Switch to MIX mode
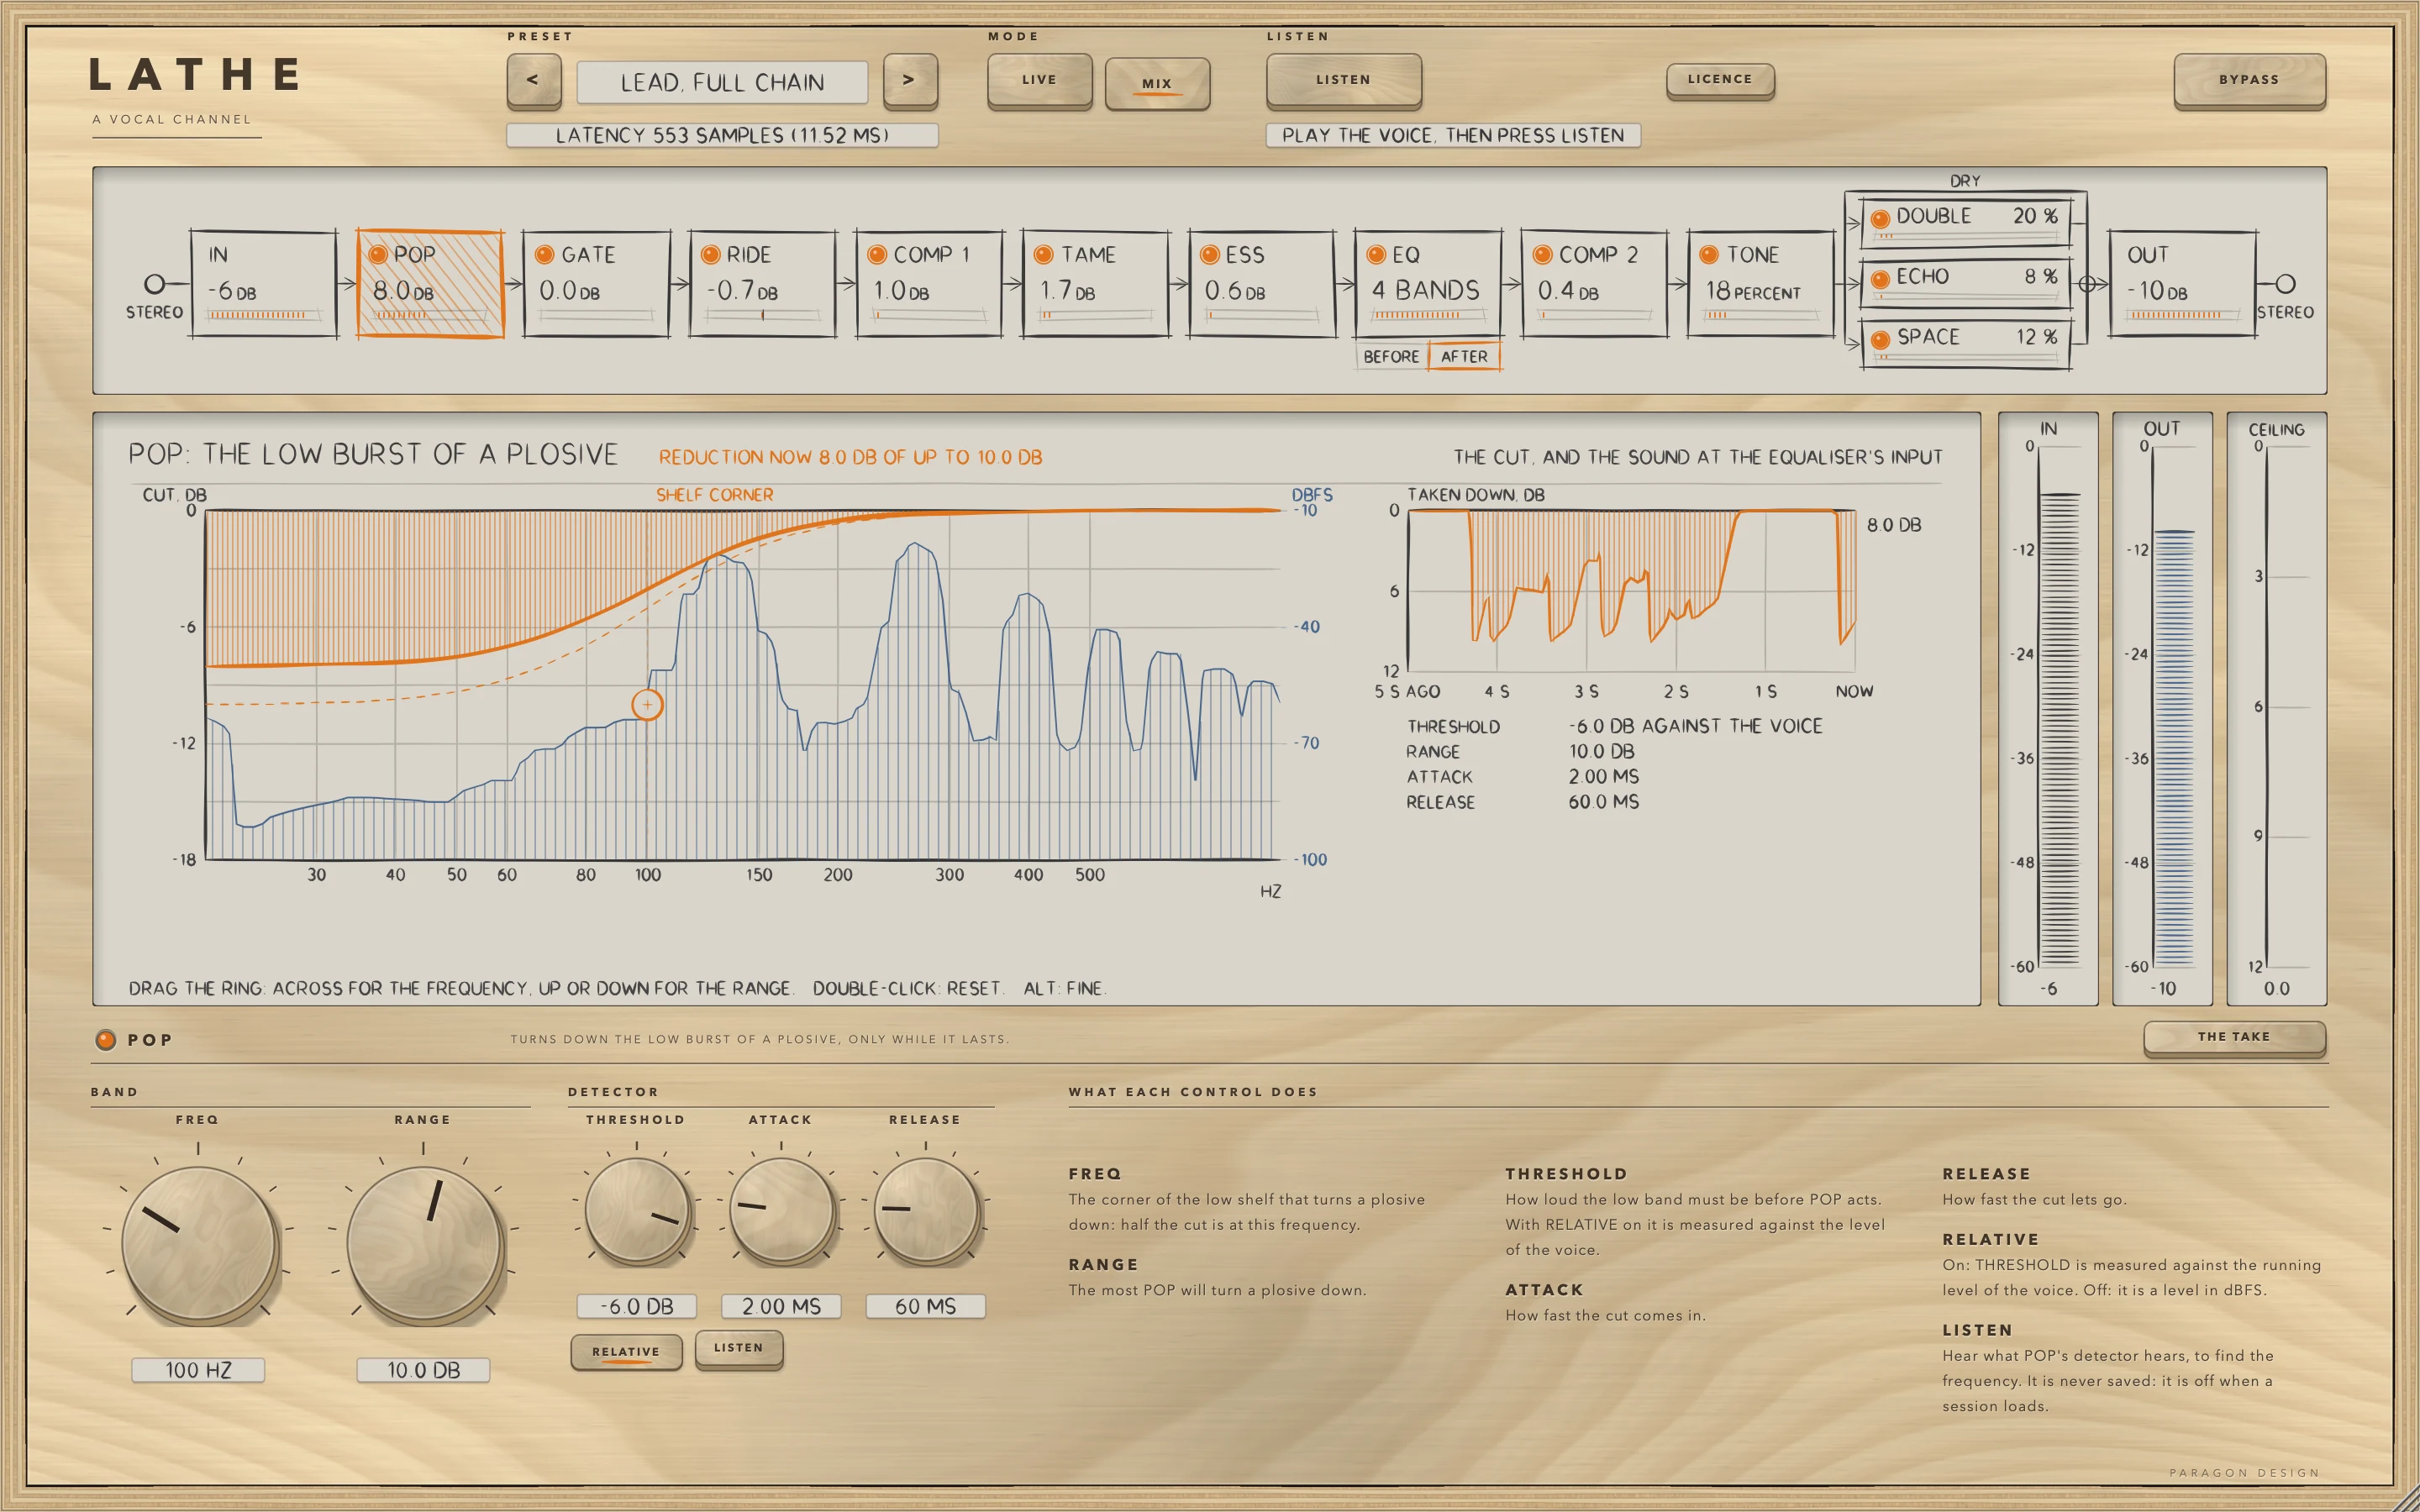The image size is (2420, 1512). click(1157, 83)
